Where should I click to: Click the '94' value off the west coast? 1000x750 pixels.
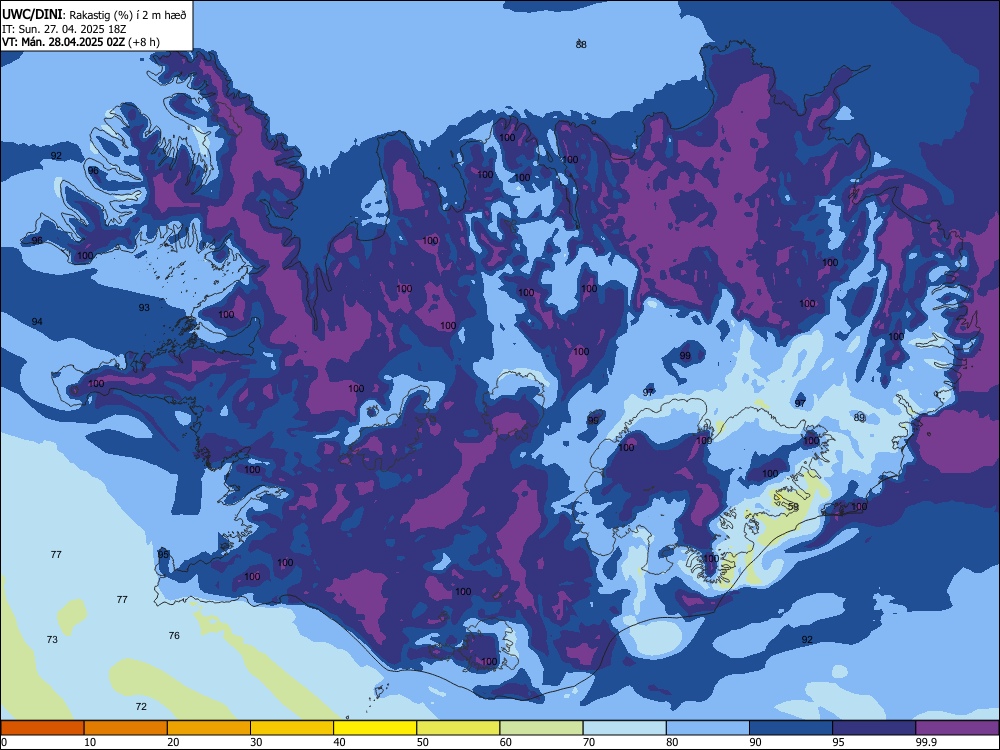tap(37, 321)
